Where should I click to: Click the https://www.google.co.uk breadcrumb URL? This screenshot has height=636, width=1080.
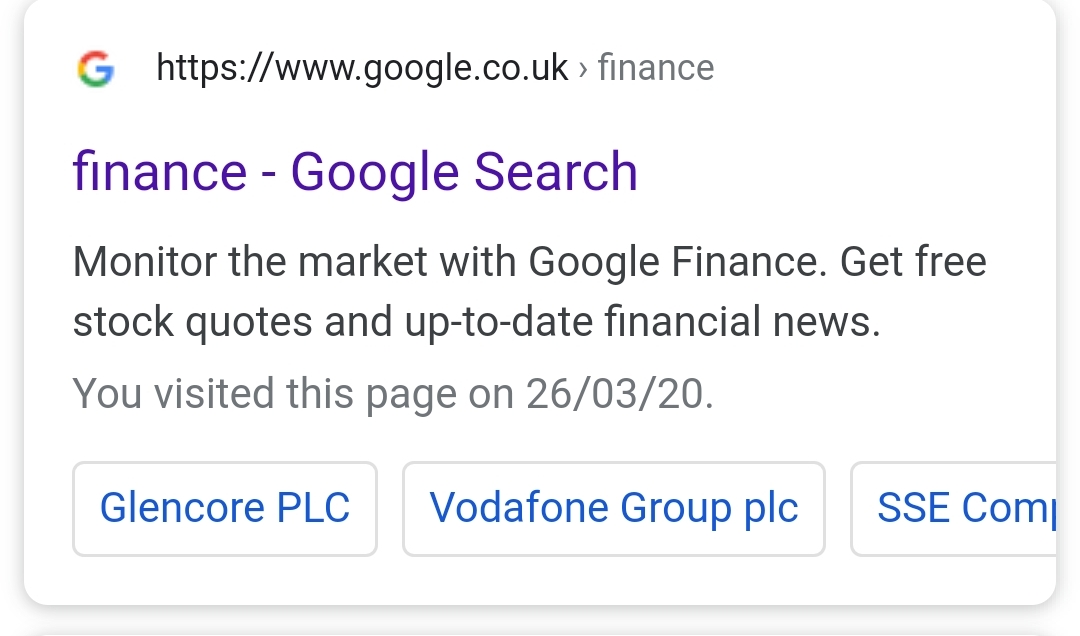pyautogui.click(x=363, y=67)
